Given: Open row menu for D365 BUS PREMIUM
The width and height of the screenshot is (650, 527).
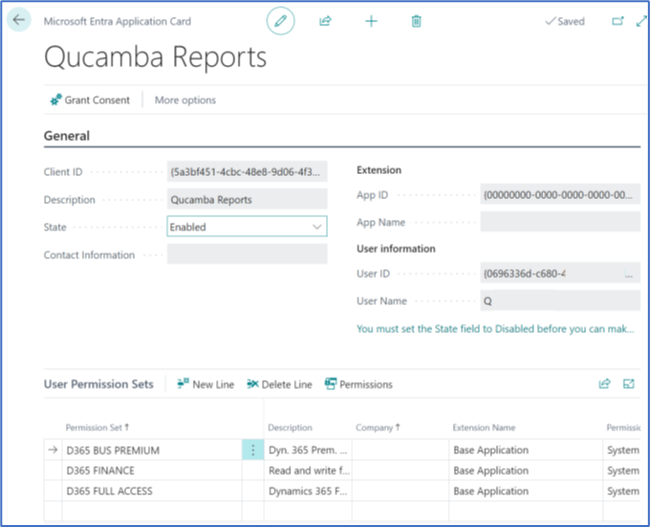Looking at the screenshot, I should pyautogui.click(x=253, y=450).
